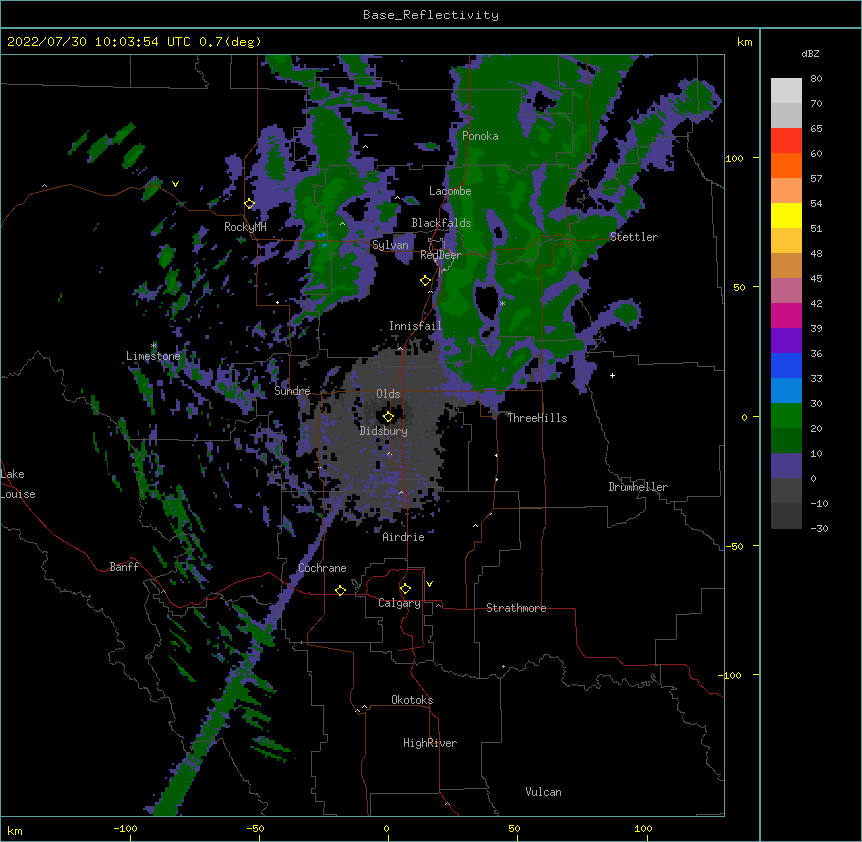The width and height of the screenshot is (862, 842).
Task: Click the ThreeHills city label
Action: (537, 418)
